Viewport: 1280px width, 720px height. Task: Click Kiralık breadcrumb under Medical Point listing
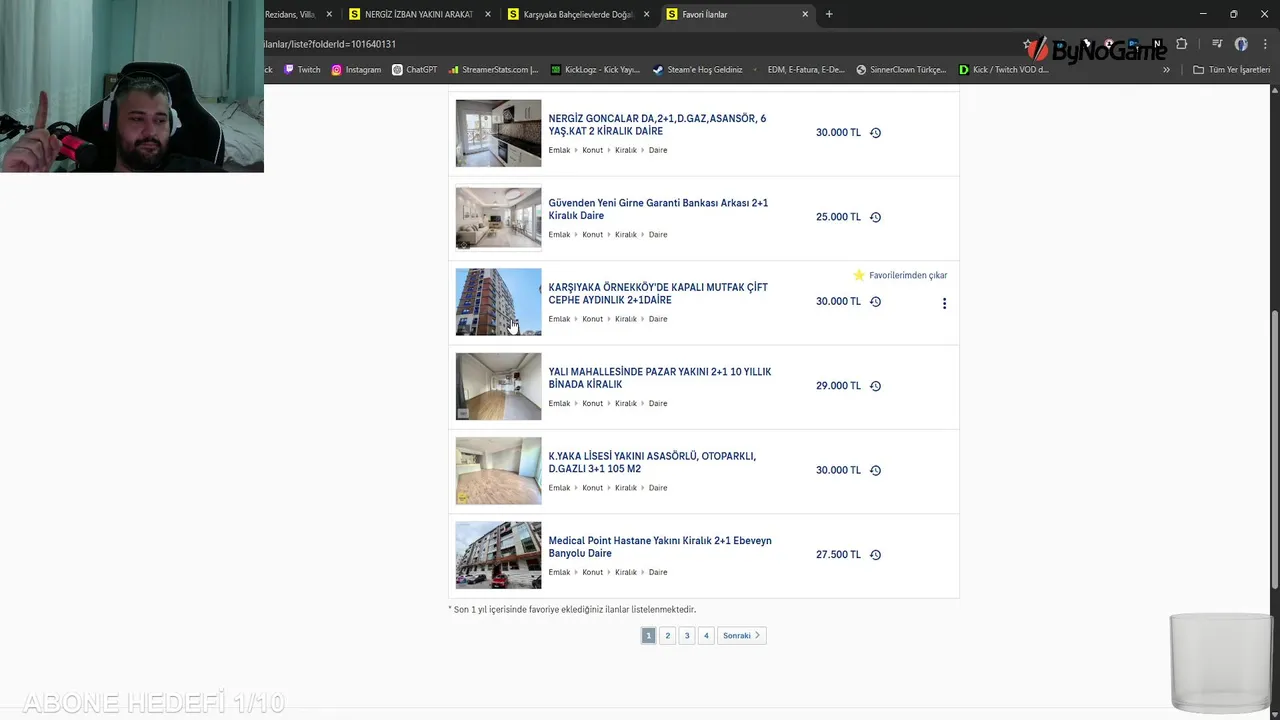(x=626, y=573)
